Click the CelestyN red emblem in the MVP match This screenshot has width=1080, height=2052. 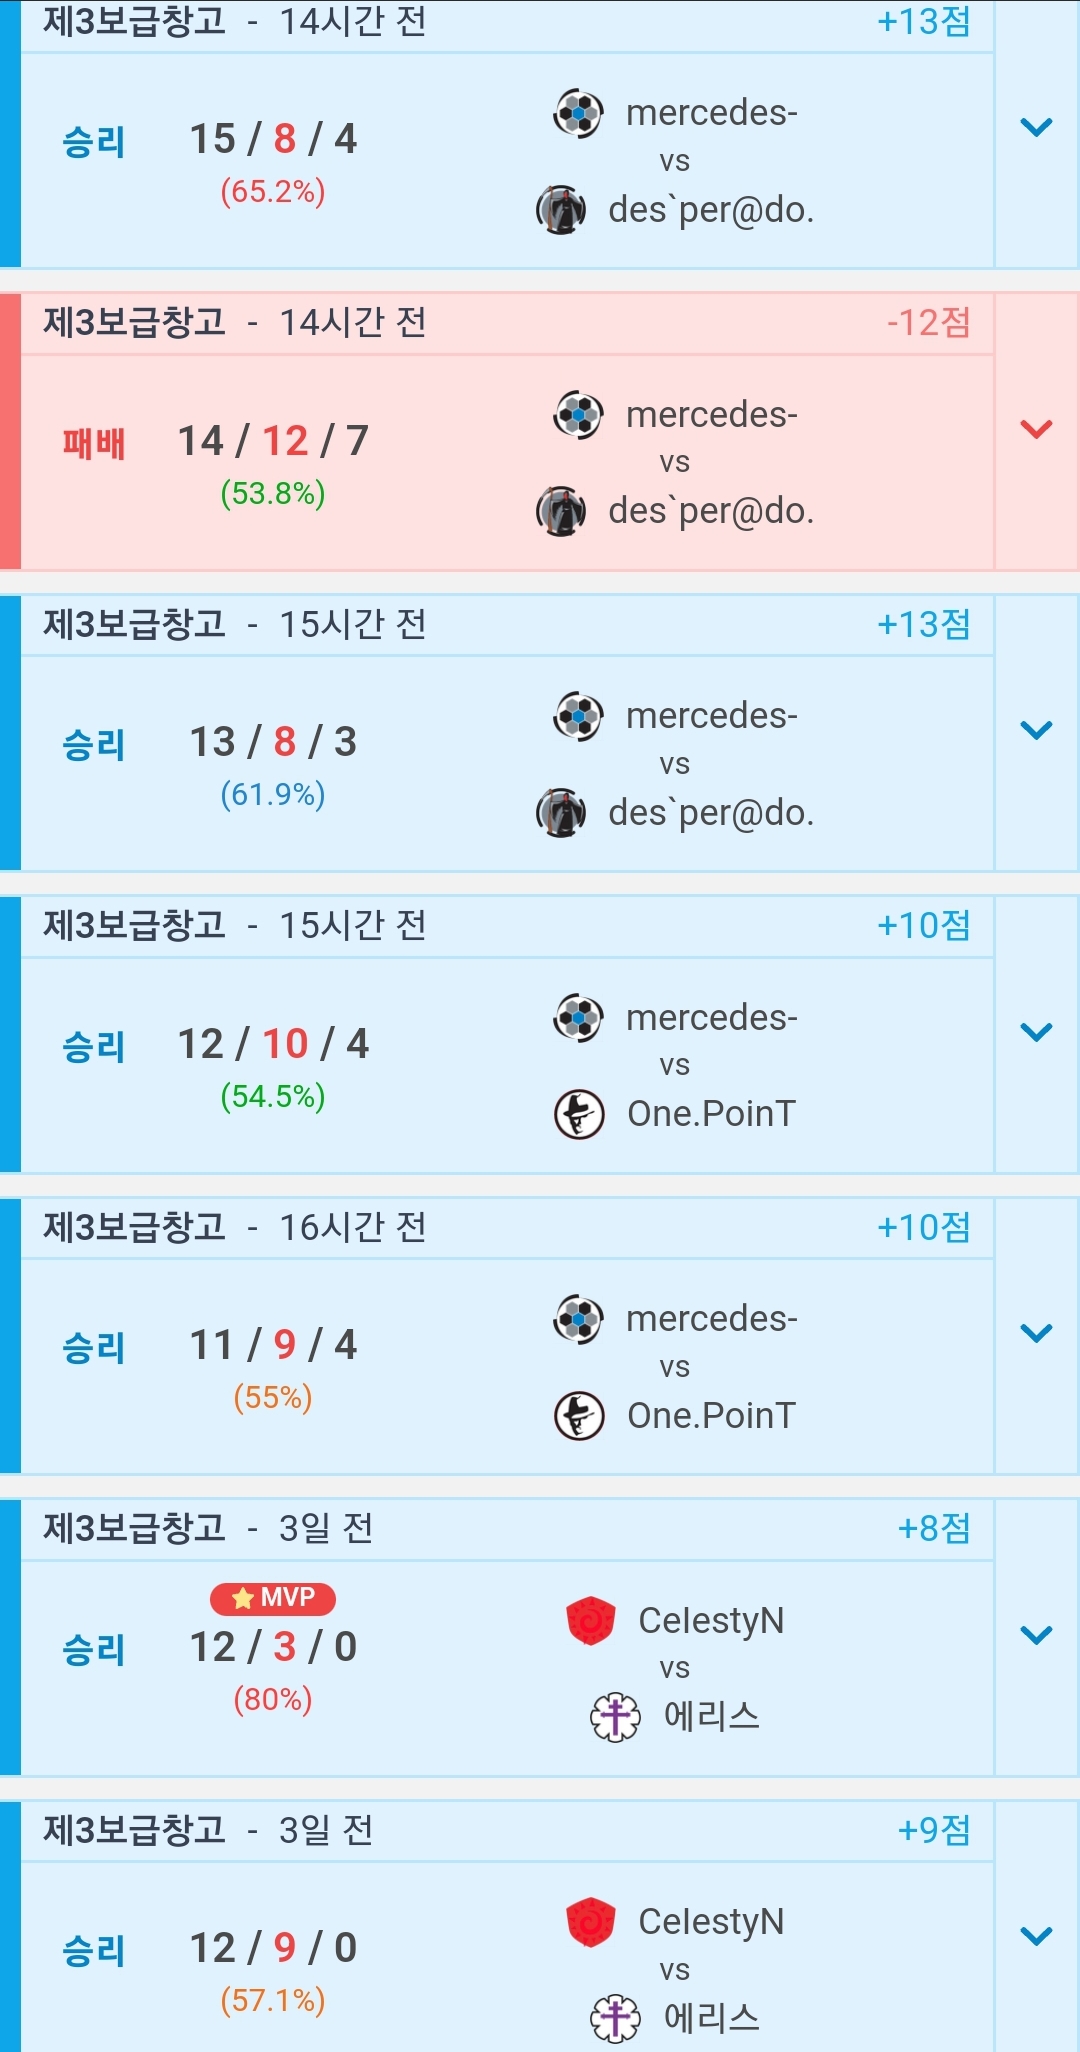click(x=591, y=1621)
